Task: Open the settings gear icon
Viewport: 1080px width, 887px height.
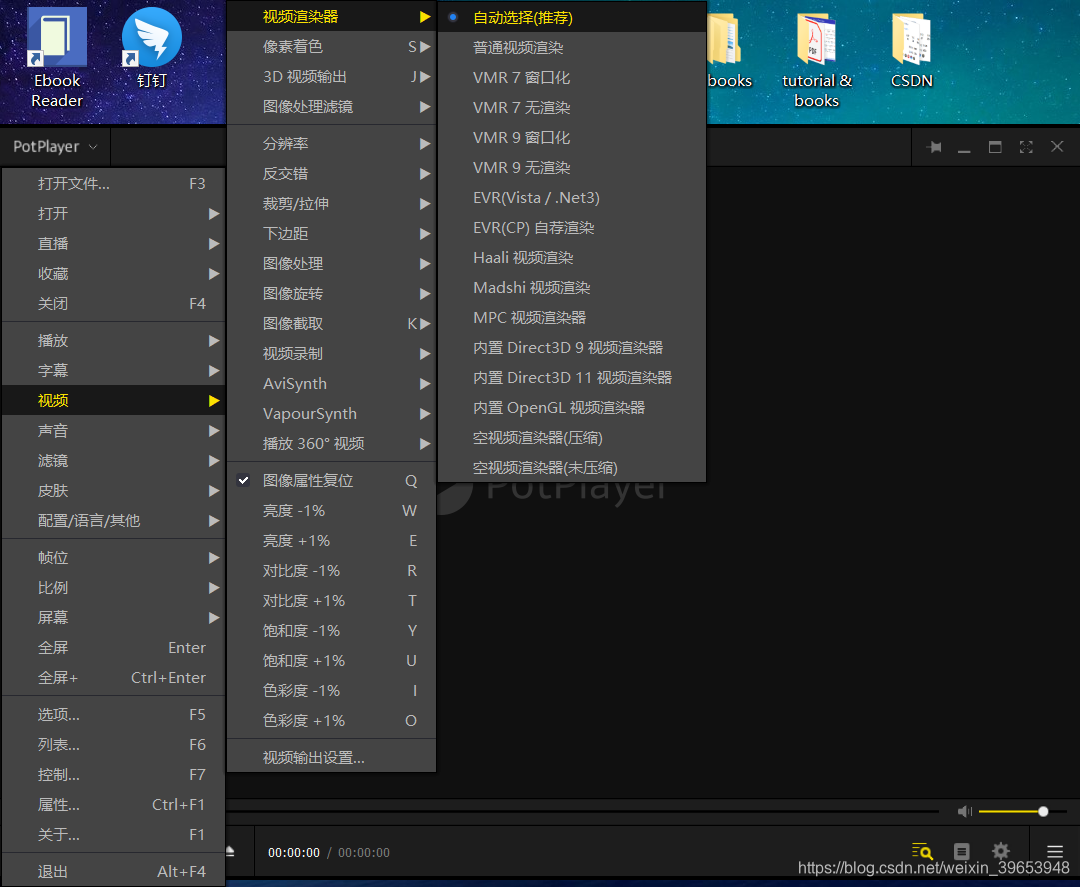Action: (1001, 851)
